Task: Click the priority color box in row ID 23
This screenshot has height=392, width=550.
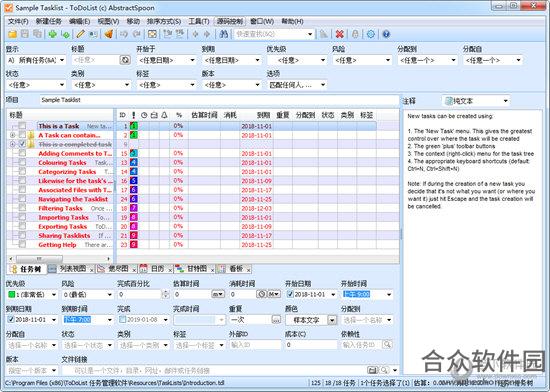Action: (x=133, y=244)
